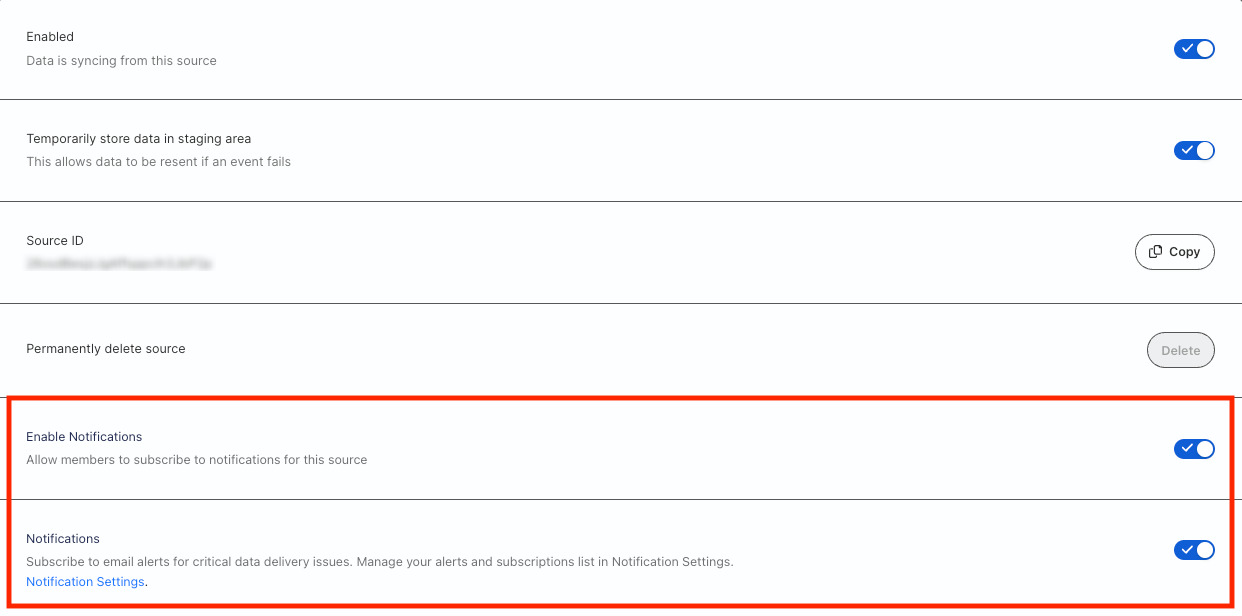Click "Allow members to subscribe" description text
1242x616 pixels.
point(197,460)
